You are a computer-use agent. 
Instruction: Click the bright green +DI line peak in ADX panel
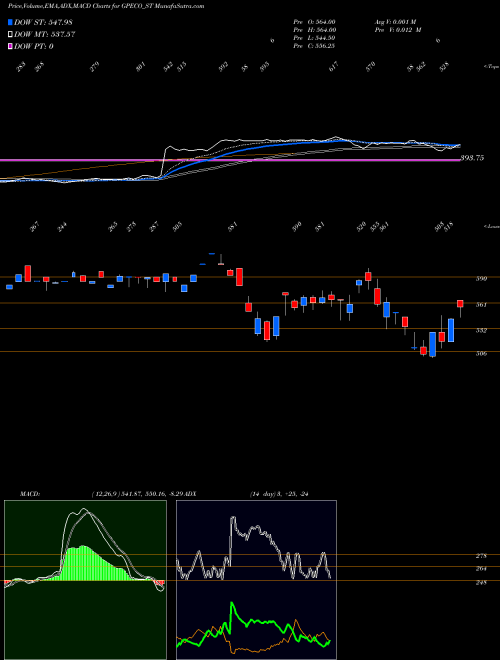(232, 604)
